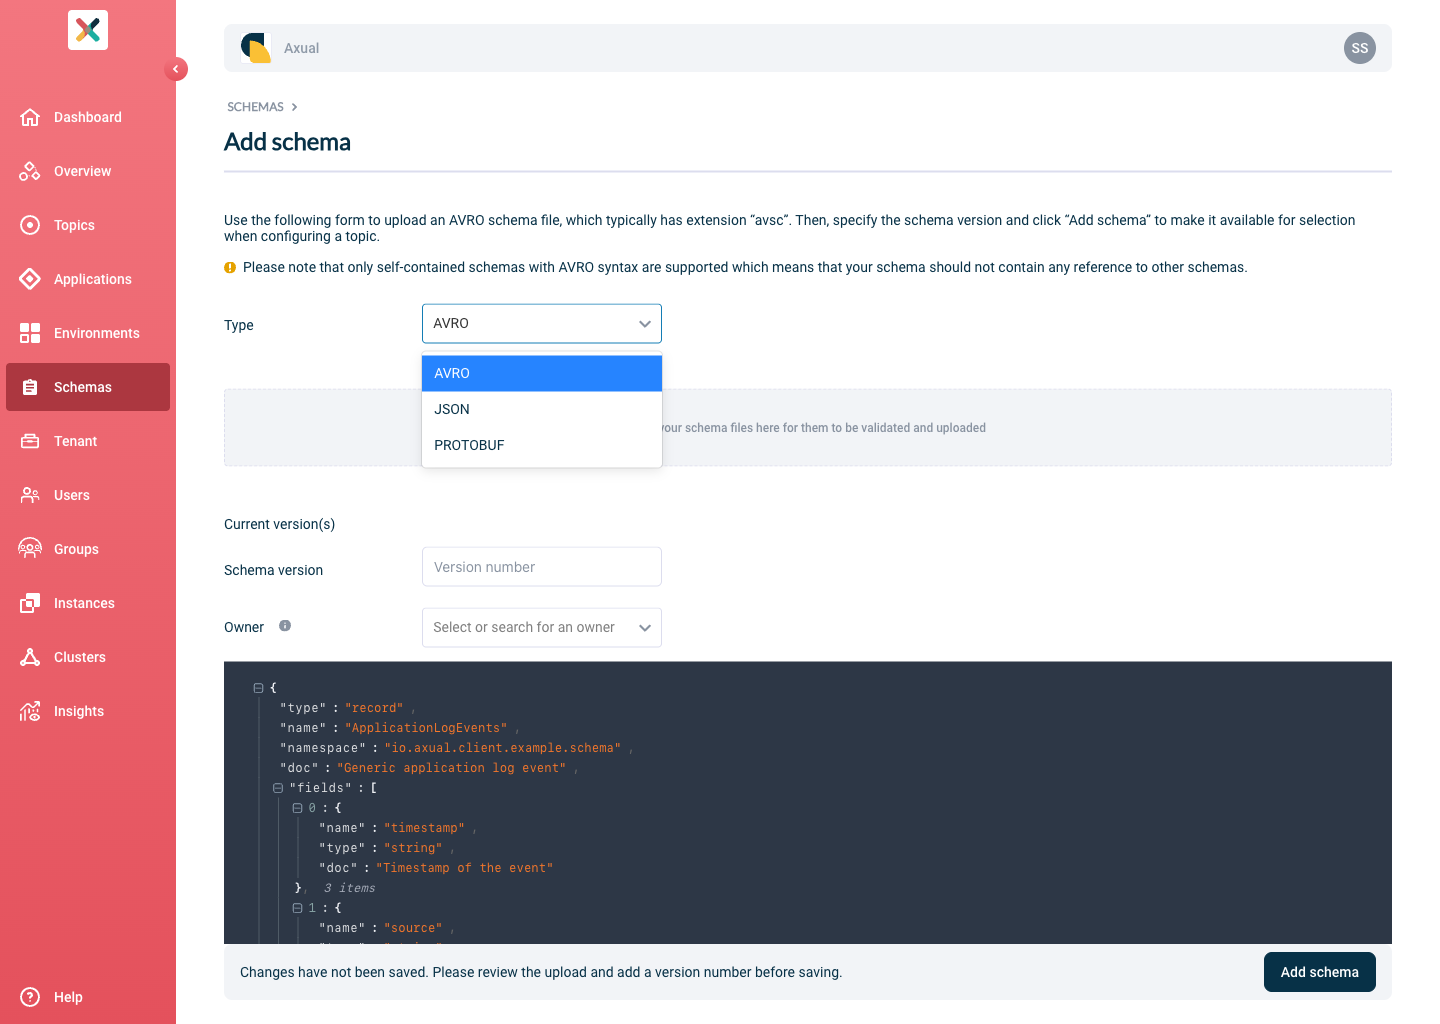Open Clusters from sidebar
The width and height of the screenshot is (1440, 1024).
pyautogui.click(x=88, y=657)
